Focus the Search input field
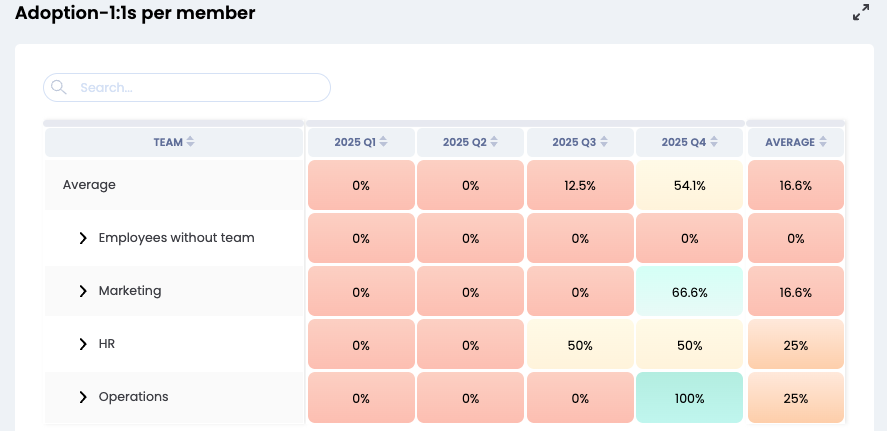The image size is (887, 431). click(x=200, y=87)
